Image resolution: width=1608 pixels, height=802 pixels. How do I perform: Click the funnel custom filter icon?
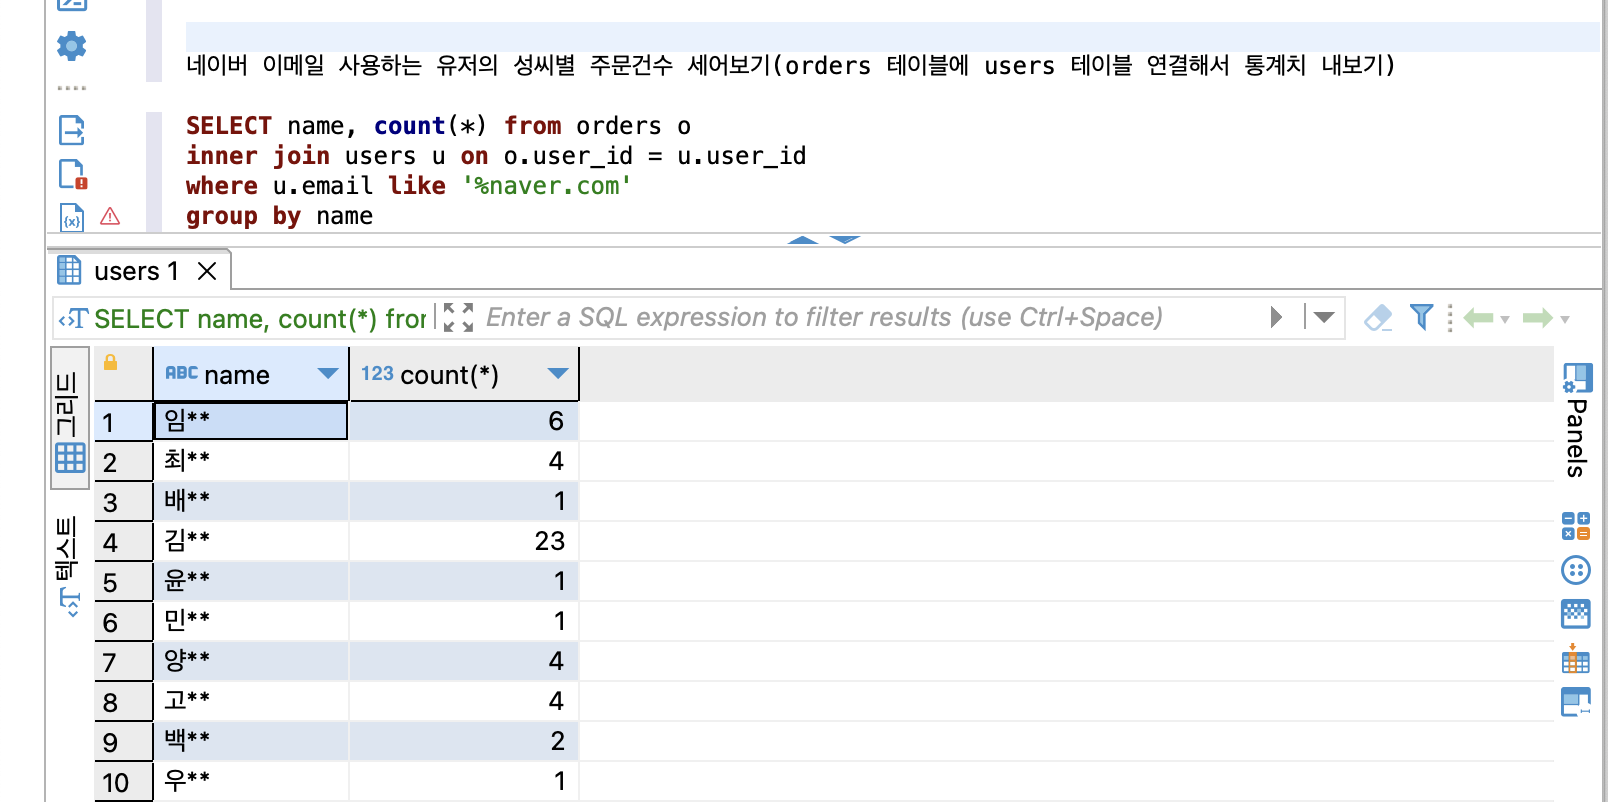click(1421, 317)
